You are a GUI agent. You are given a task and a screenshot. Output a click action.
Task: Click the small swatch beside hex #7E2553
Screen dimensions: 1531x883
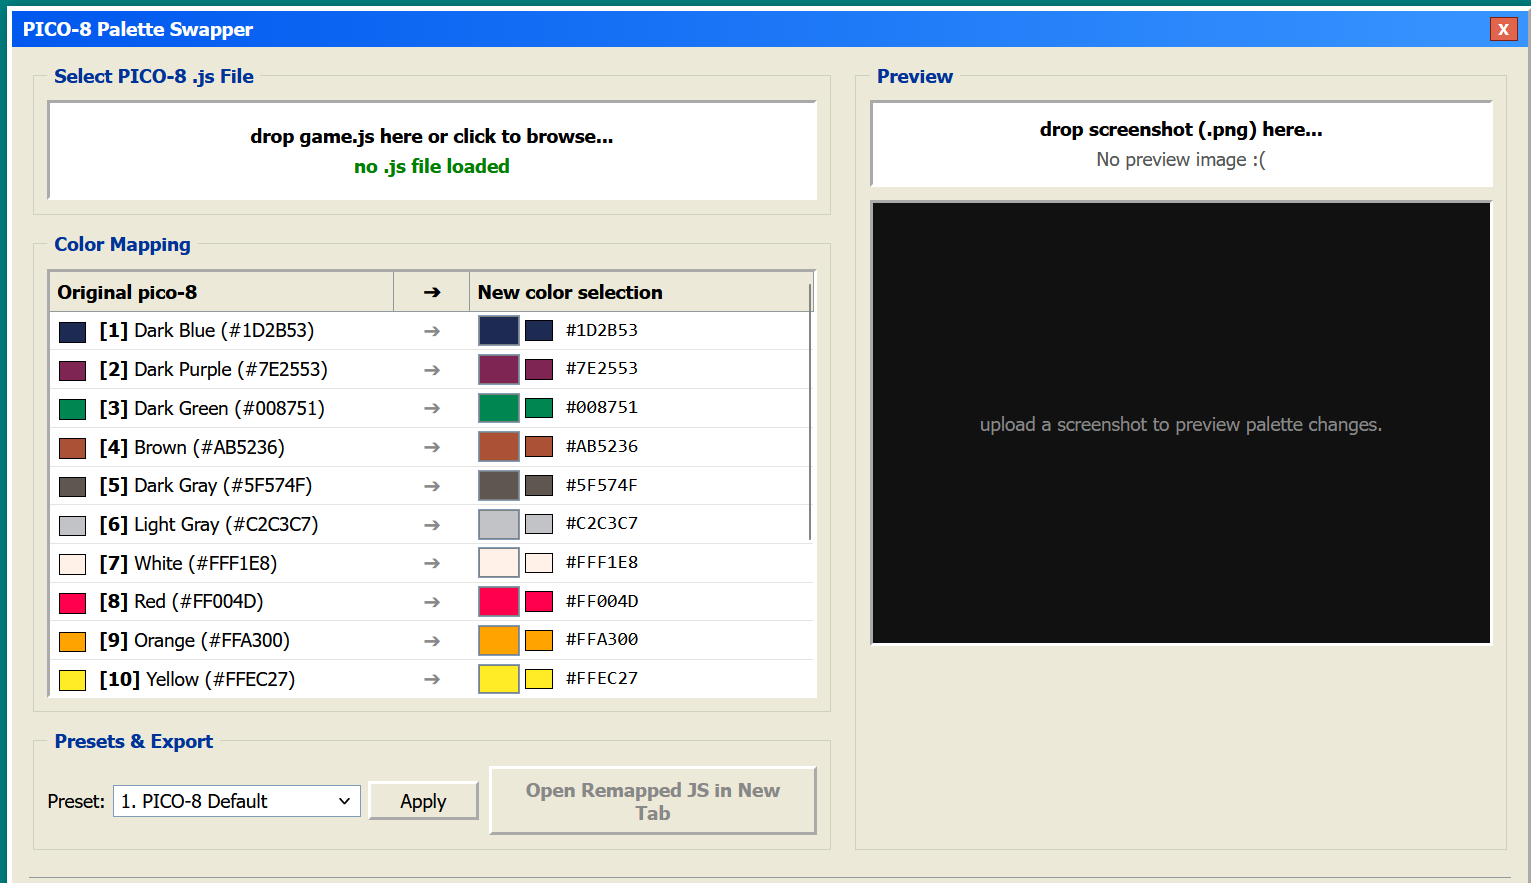tap(539, 369)
